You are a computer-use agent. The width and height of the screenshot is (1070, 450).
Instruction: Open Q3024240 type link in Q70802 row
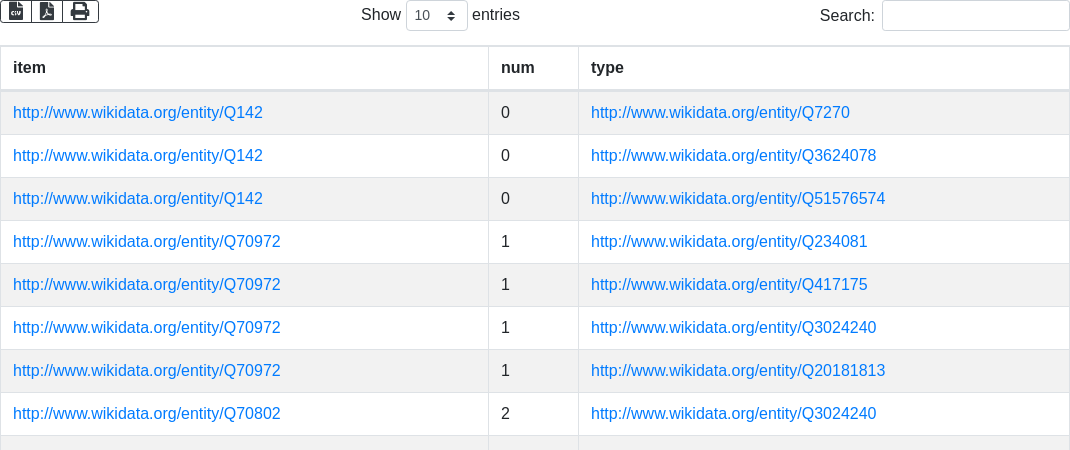tap(733, 414)
